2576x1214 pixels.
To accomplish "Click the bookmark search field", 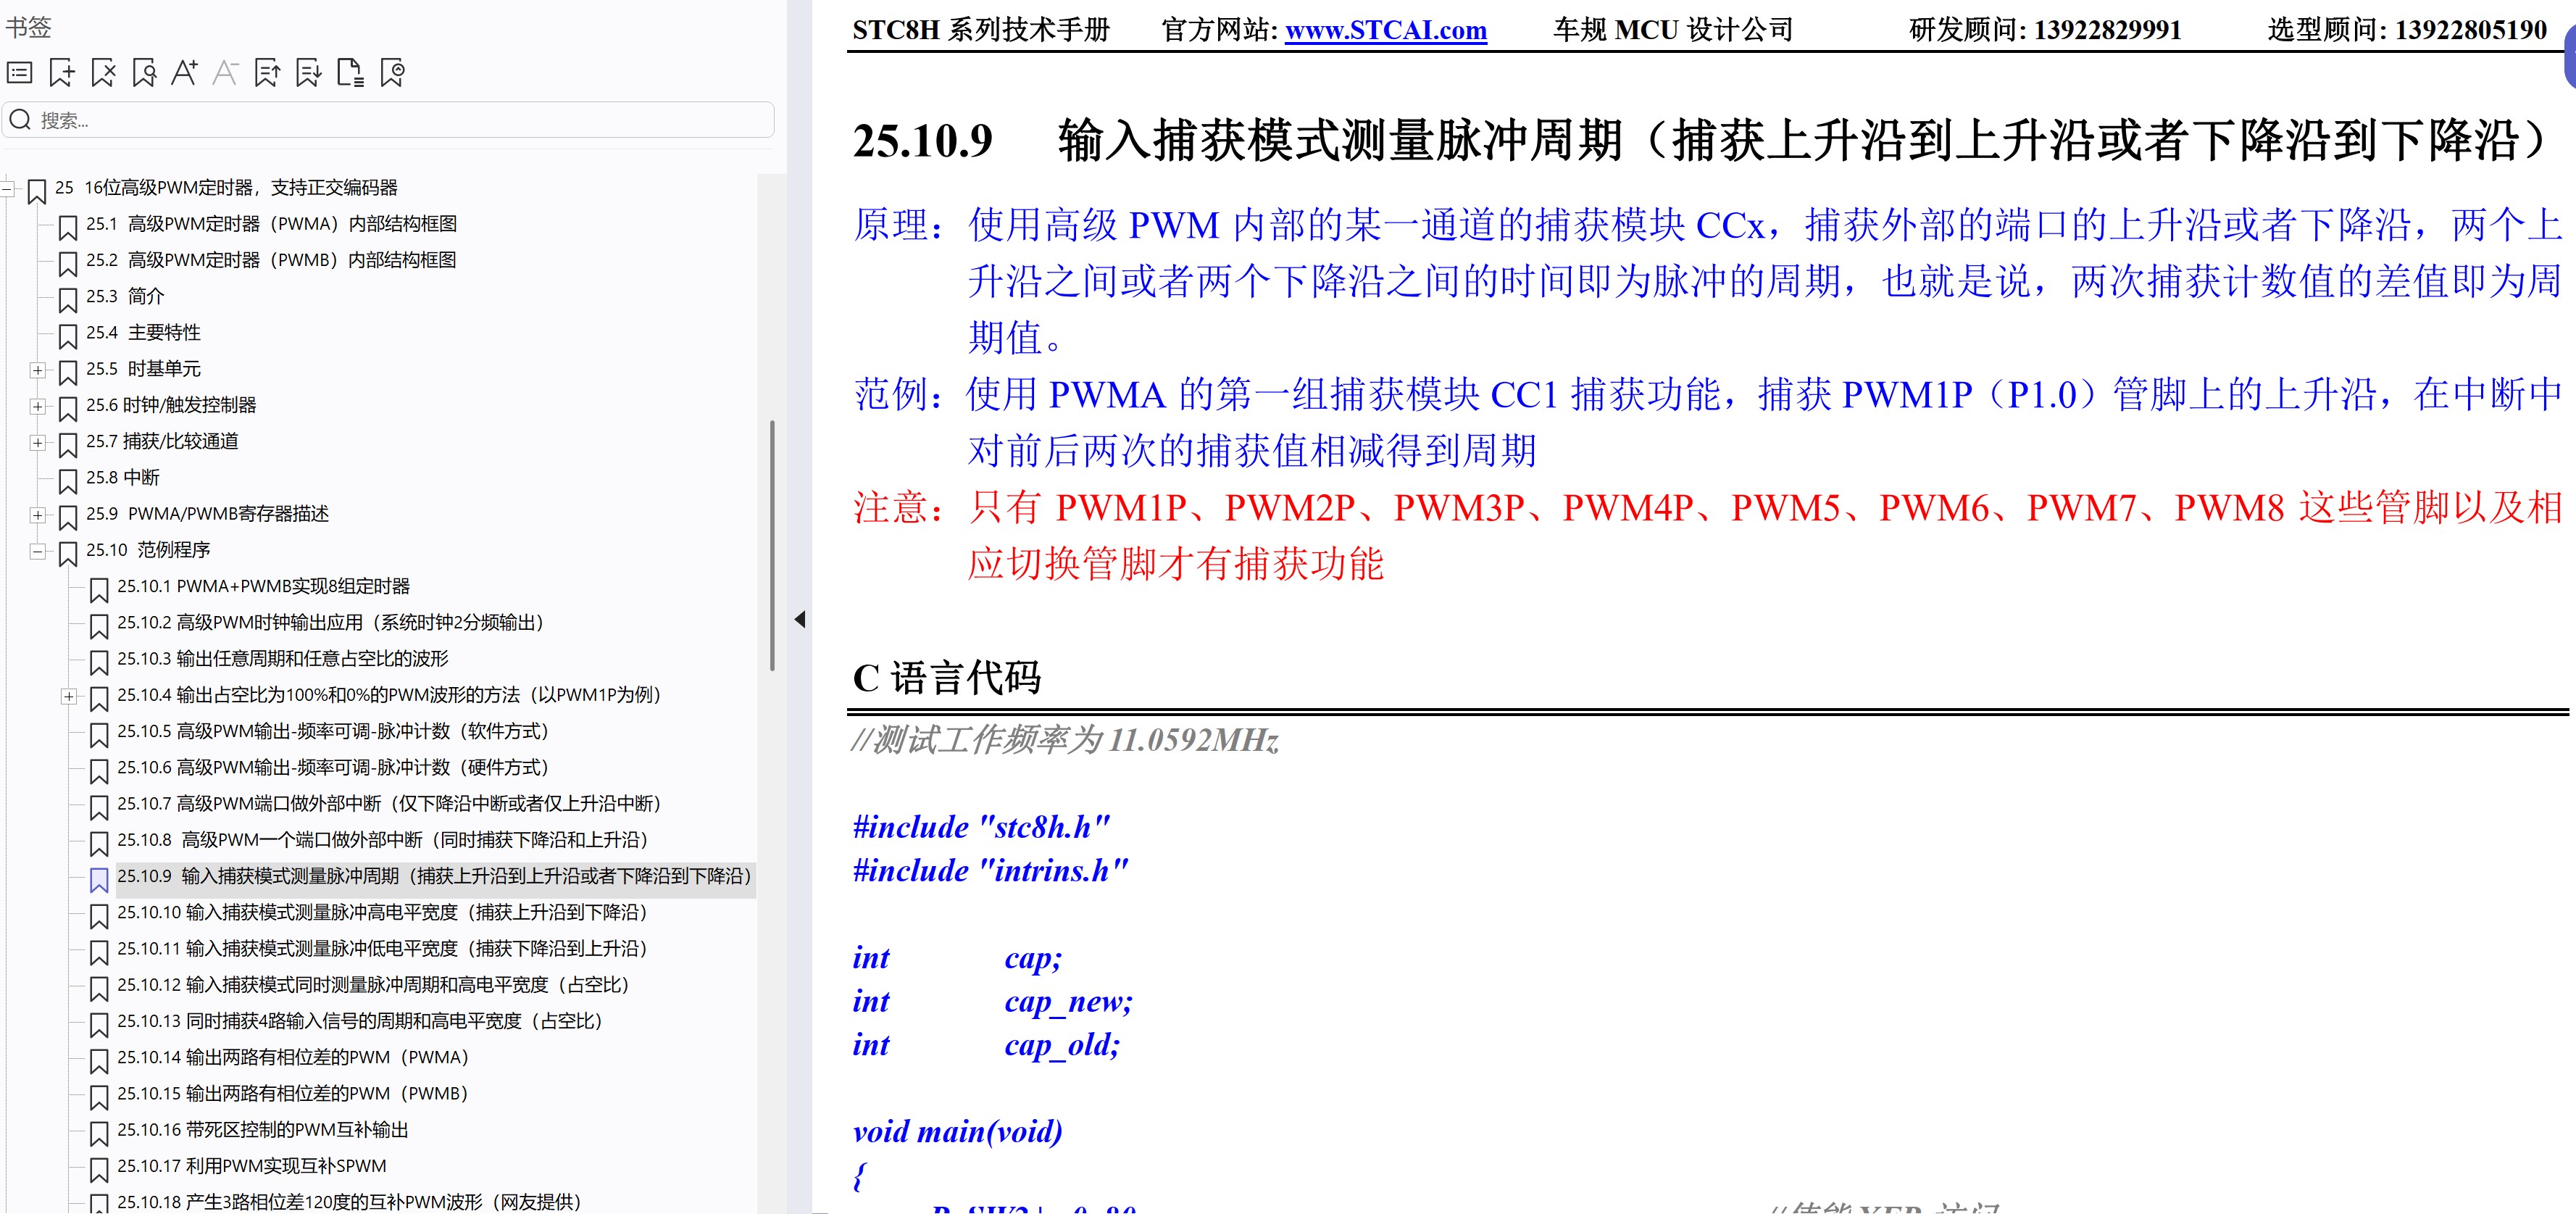I will pyautogui.click(x=388, y=120).
